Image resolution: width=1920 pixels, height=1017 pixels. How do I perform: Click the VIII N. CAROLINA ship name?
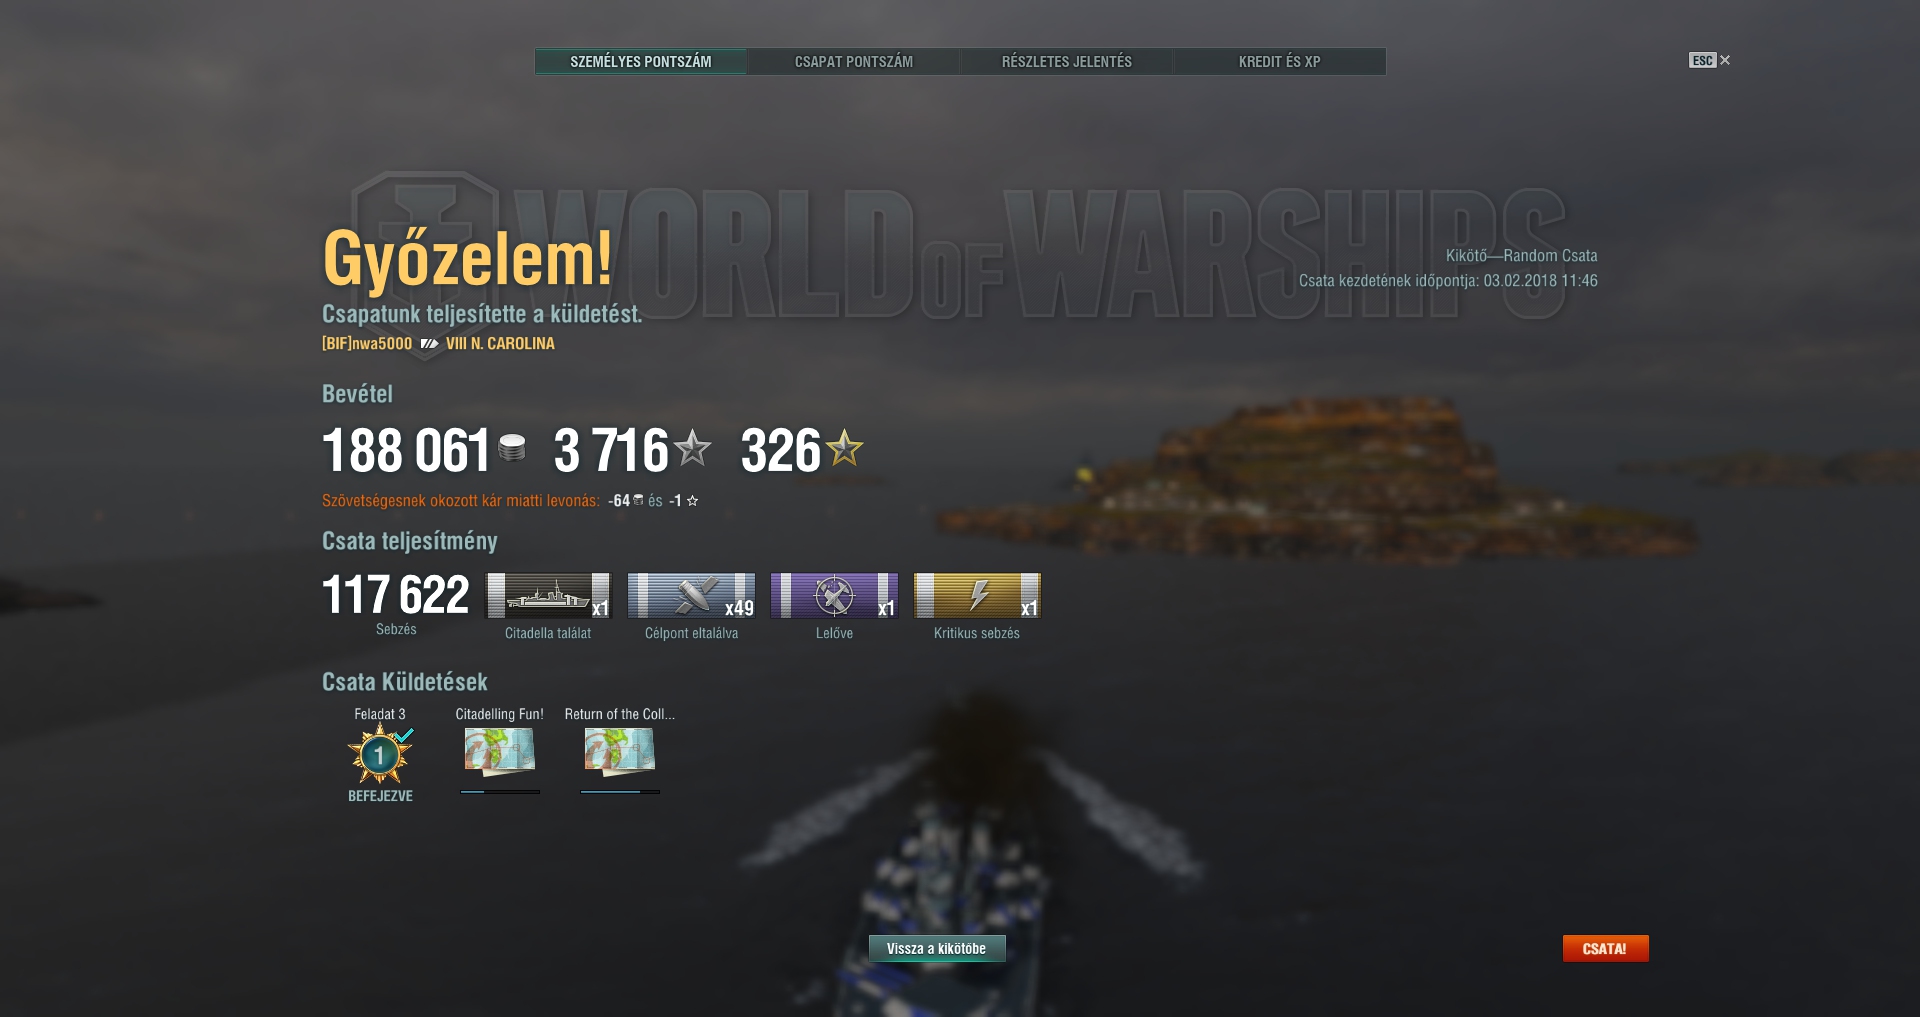tap(500, 343)
